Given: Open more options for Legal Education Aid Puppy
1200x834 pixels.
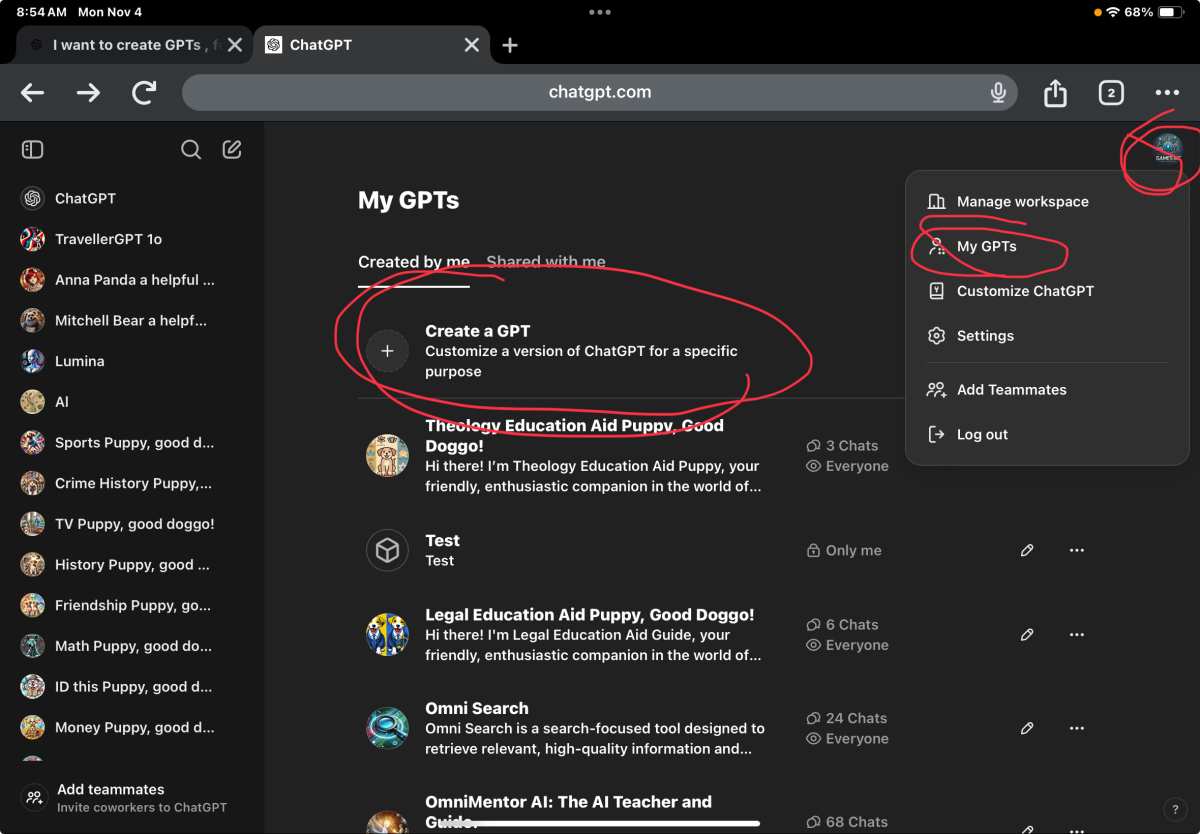Looking at the screenshot, I should pyautogui.click(x=1077, y=635).
